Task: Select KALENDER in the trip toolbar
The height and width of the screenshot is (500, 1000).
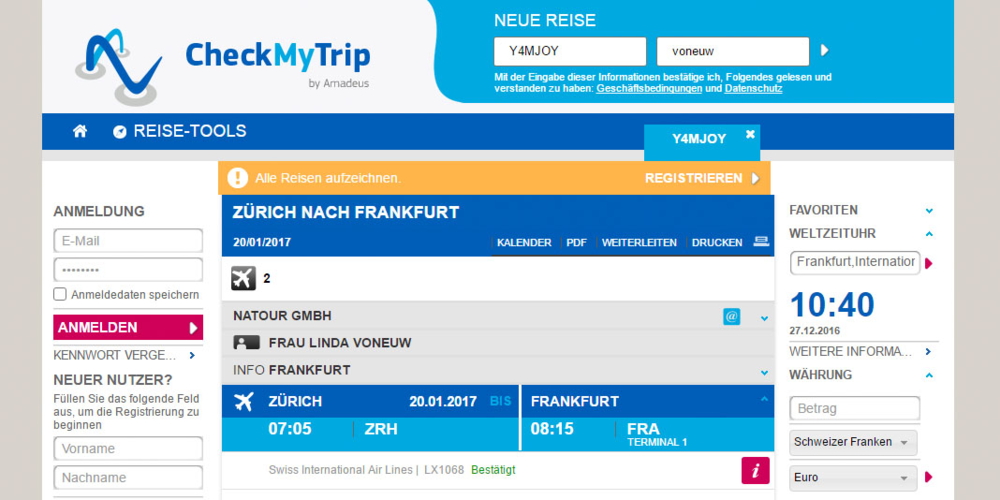Action: [524, 243]
